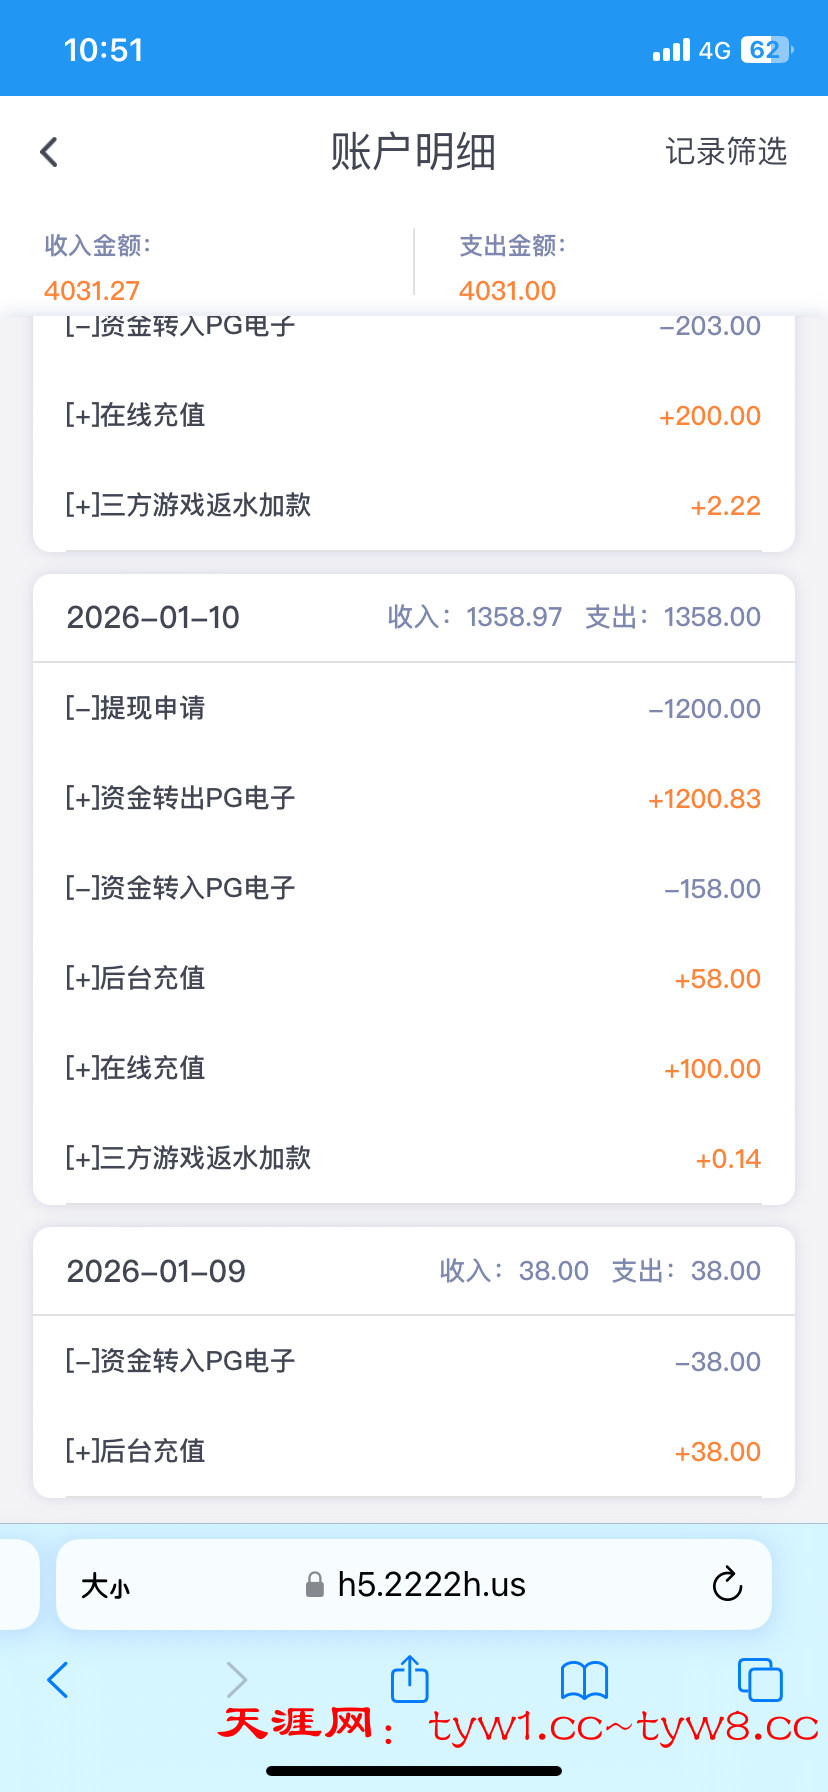This screenshot has height=1792, width=828.
Task: Tap the 资金转入PG电子 -38.00 entry
Action: (x=413, y=1361)
